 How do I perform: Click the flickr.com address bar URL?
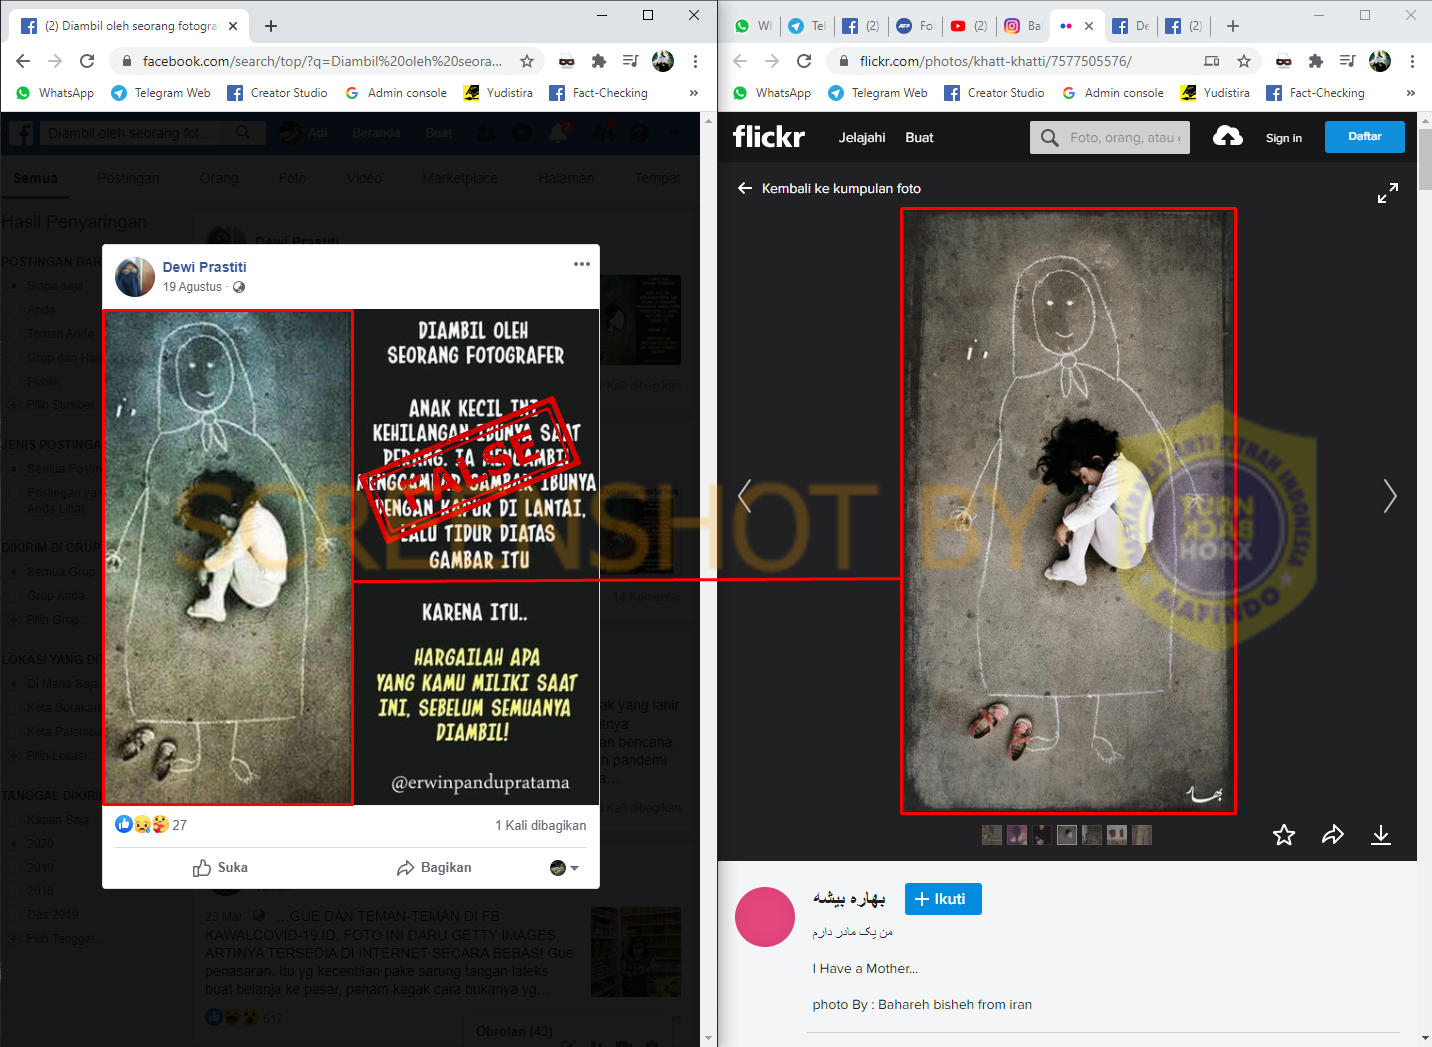point(996,61)
